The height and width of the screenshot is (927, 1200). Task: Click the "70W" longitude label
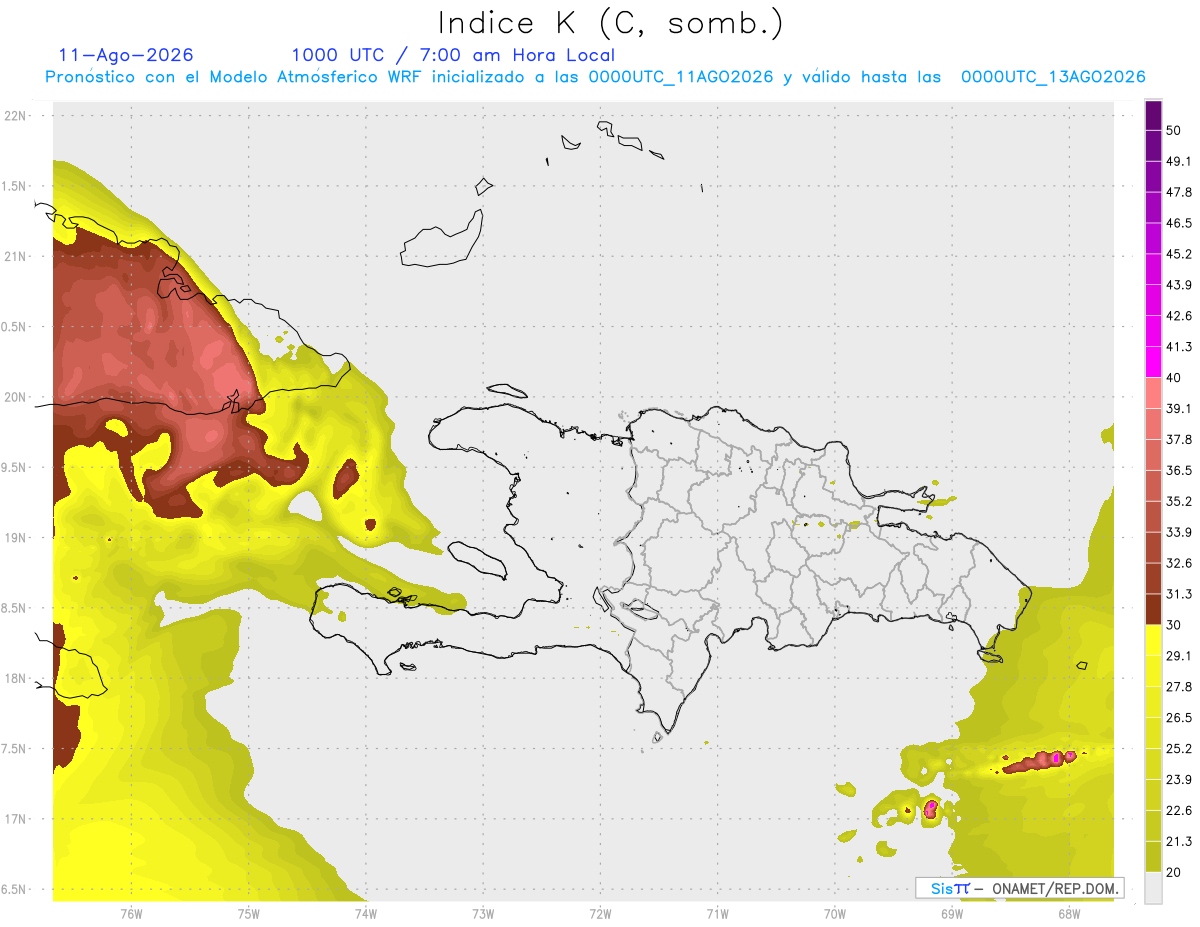[835, 913]
